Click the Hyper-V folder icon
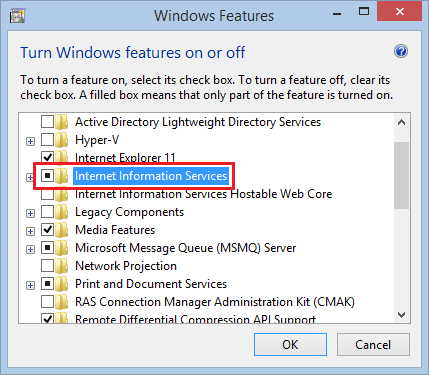 click(x=61, y=140)
